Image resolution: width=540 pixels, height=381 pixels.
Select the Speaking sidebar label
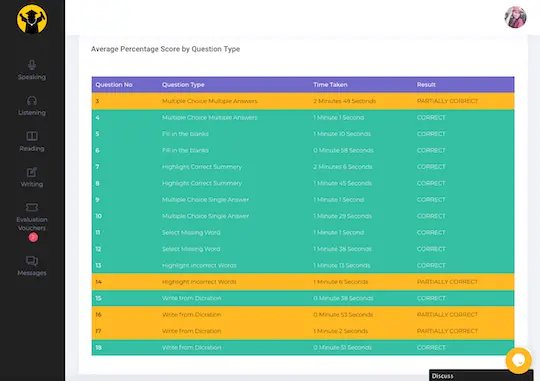[x=32, y=77]
